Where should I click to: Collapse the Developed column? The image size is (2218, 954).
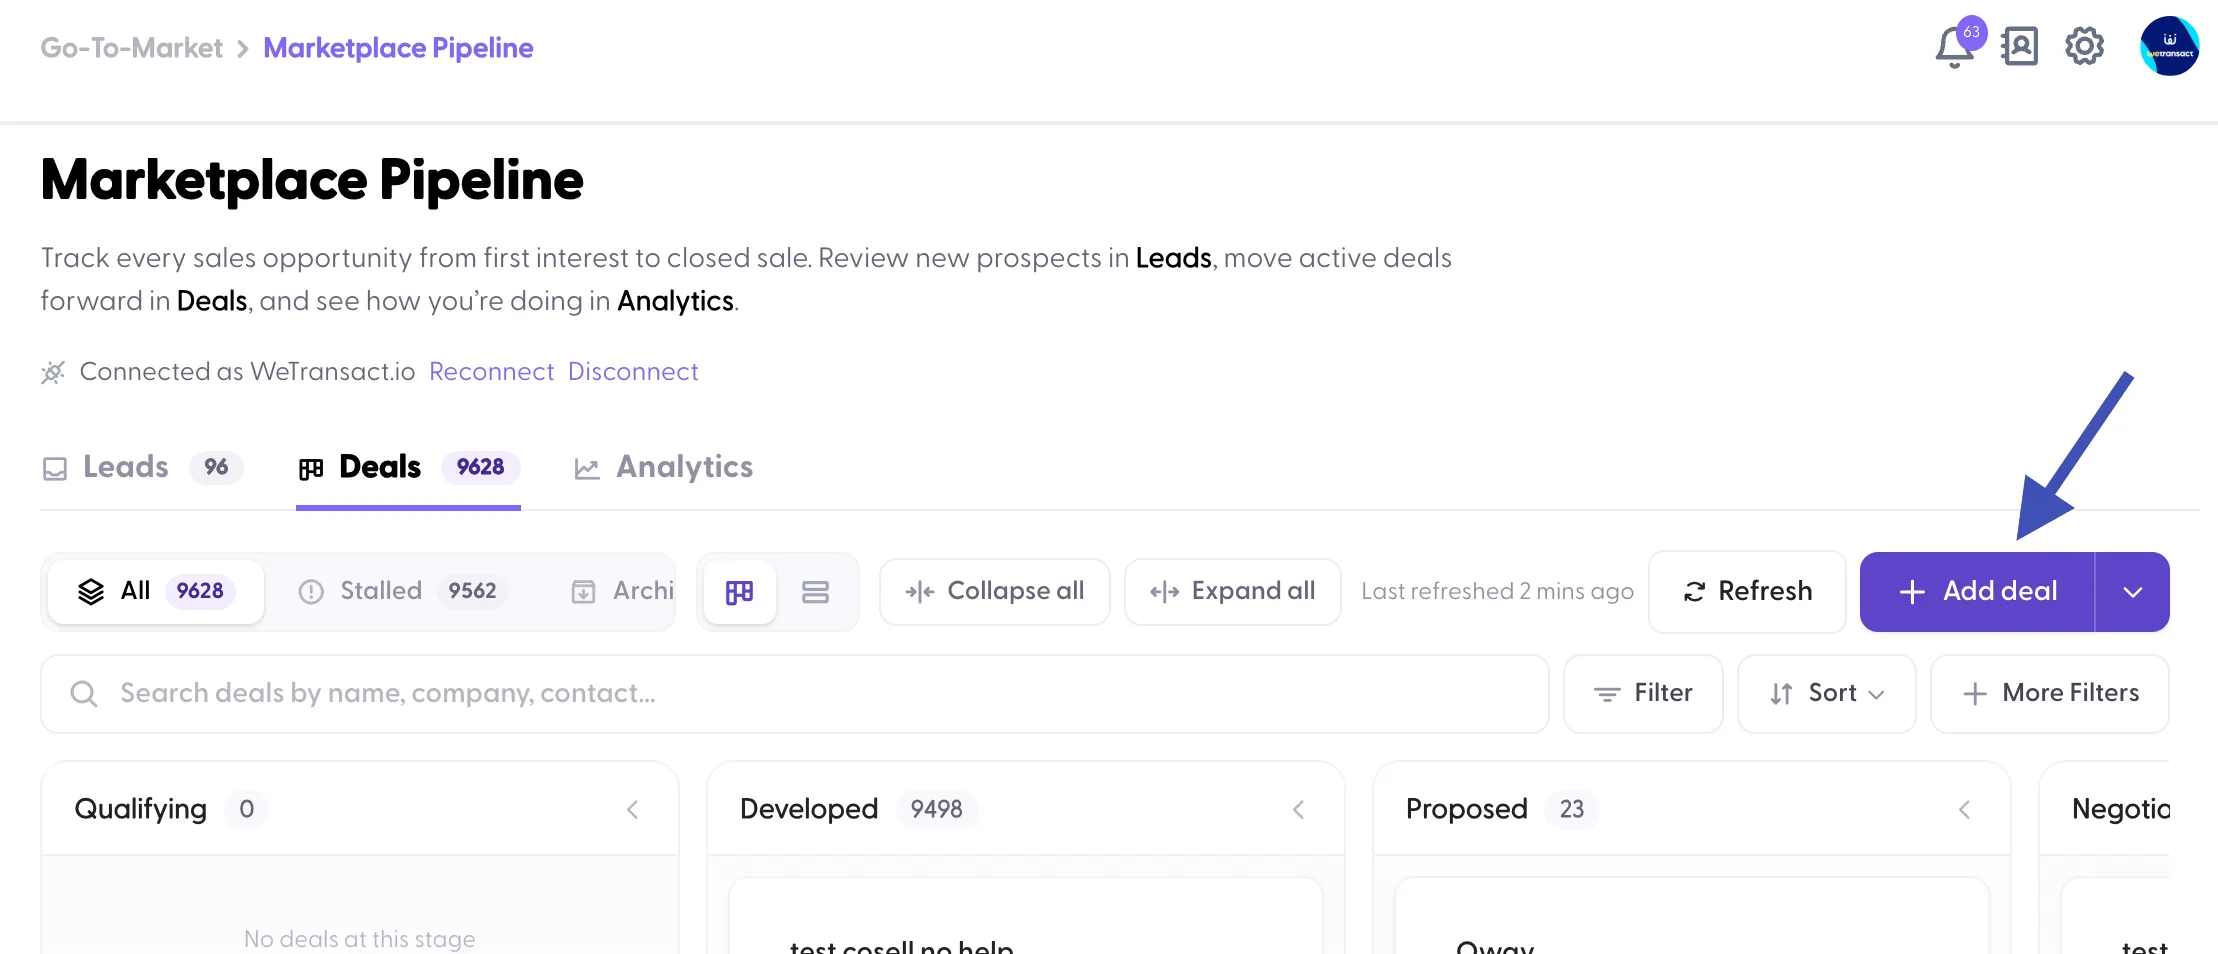point(1298,809)
